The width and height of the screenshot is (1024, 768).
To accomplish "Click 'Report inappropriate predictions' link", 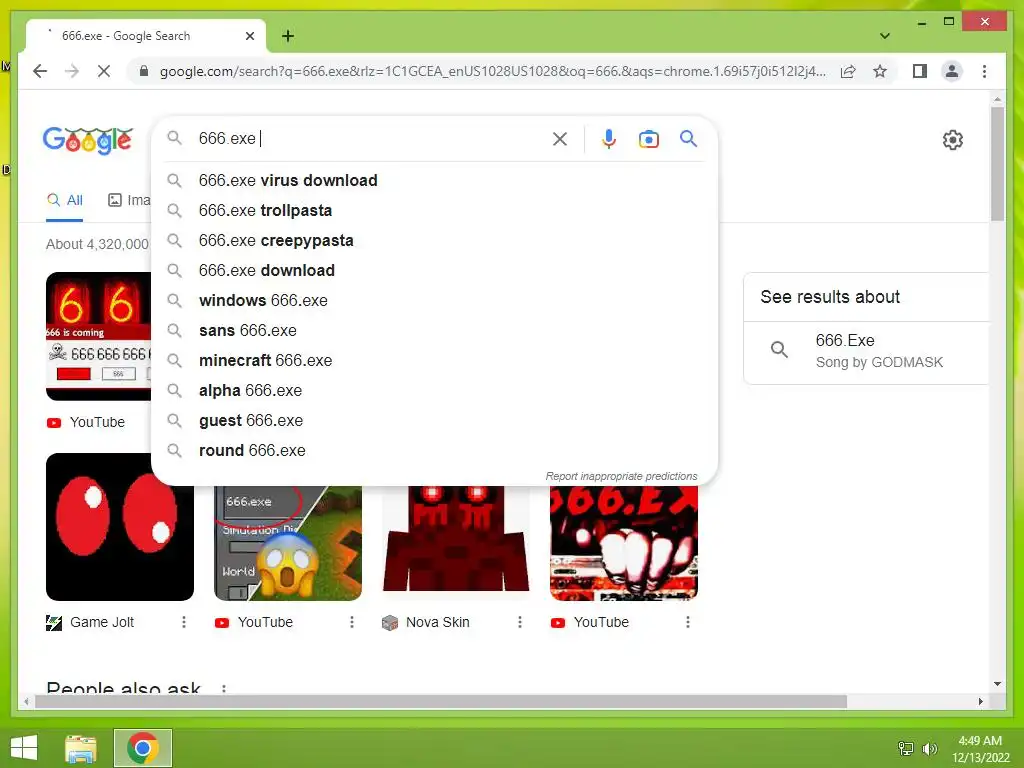I will [x=621, y=476].
